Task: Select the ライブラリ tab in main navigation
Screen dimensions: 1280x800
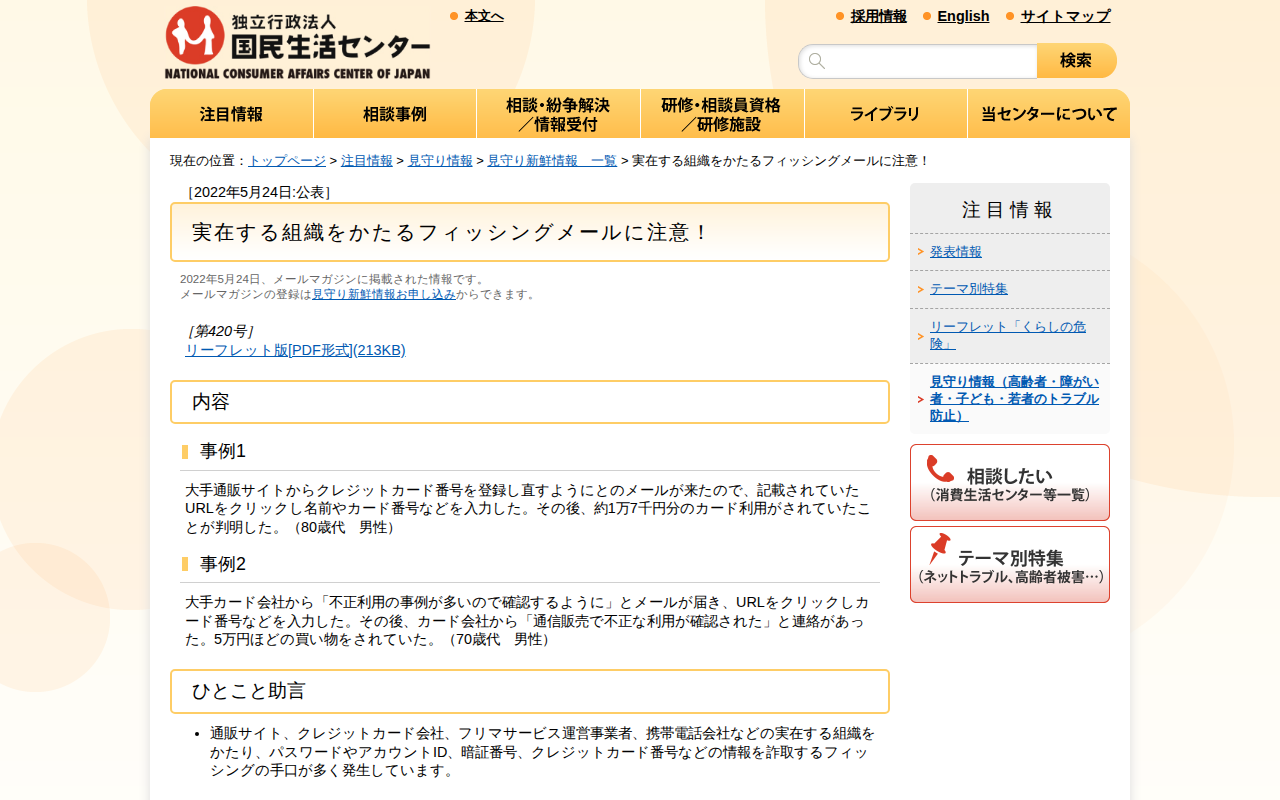Action: coord(885,113)
